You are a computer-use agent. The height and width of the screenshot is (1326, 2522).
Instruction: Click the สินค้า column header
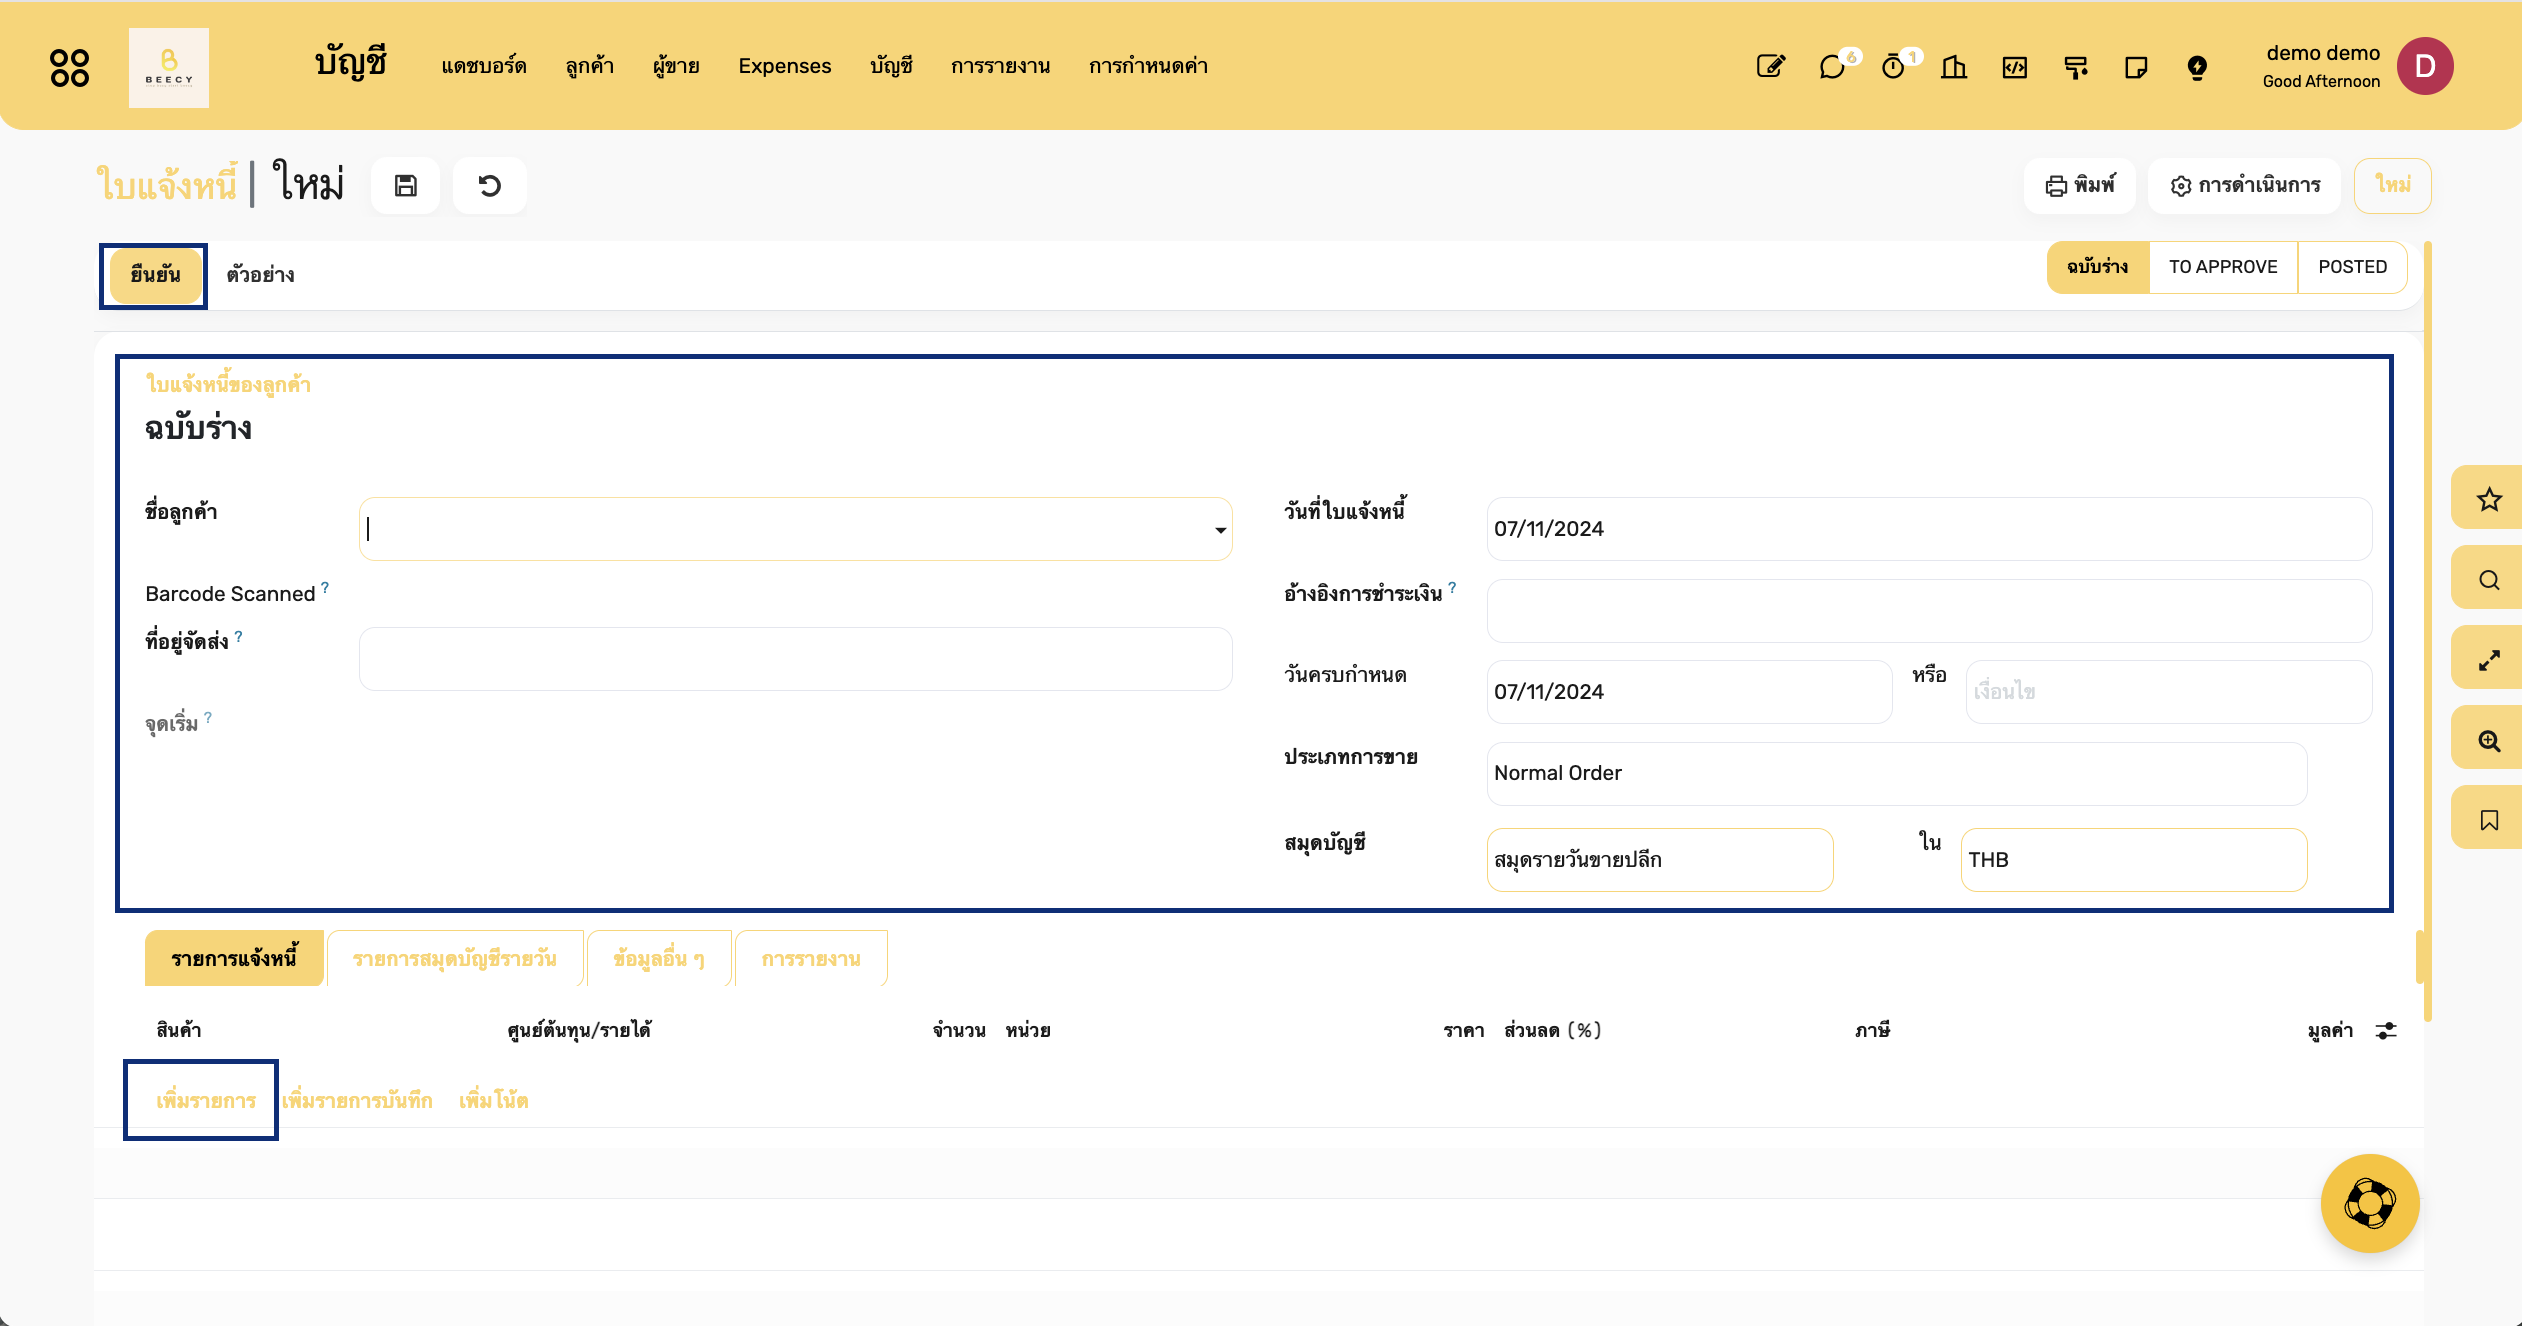tap(179, 1030)
